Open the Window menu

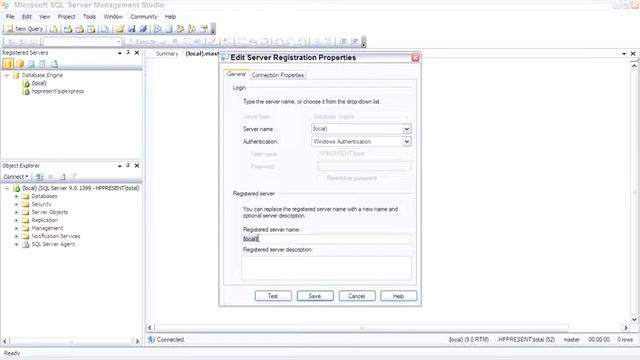pos(113,17)
